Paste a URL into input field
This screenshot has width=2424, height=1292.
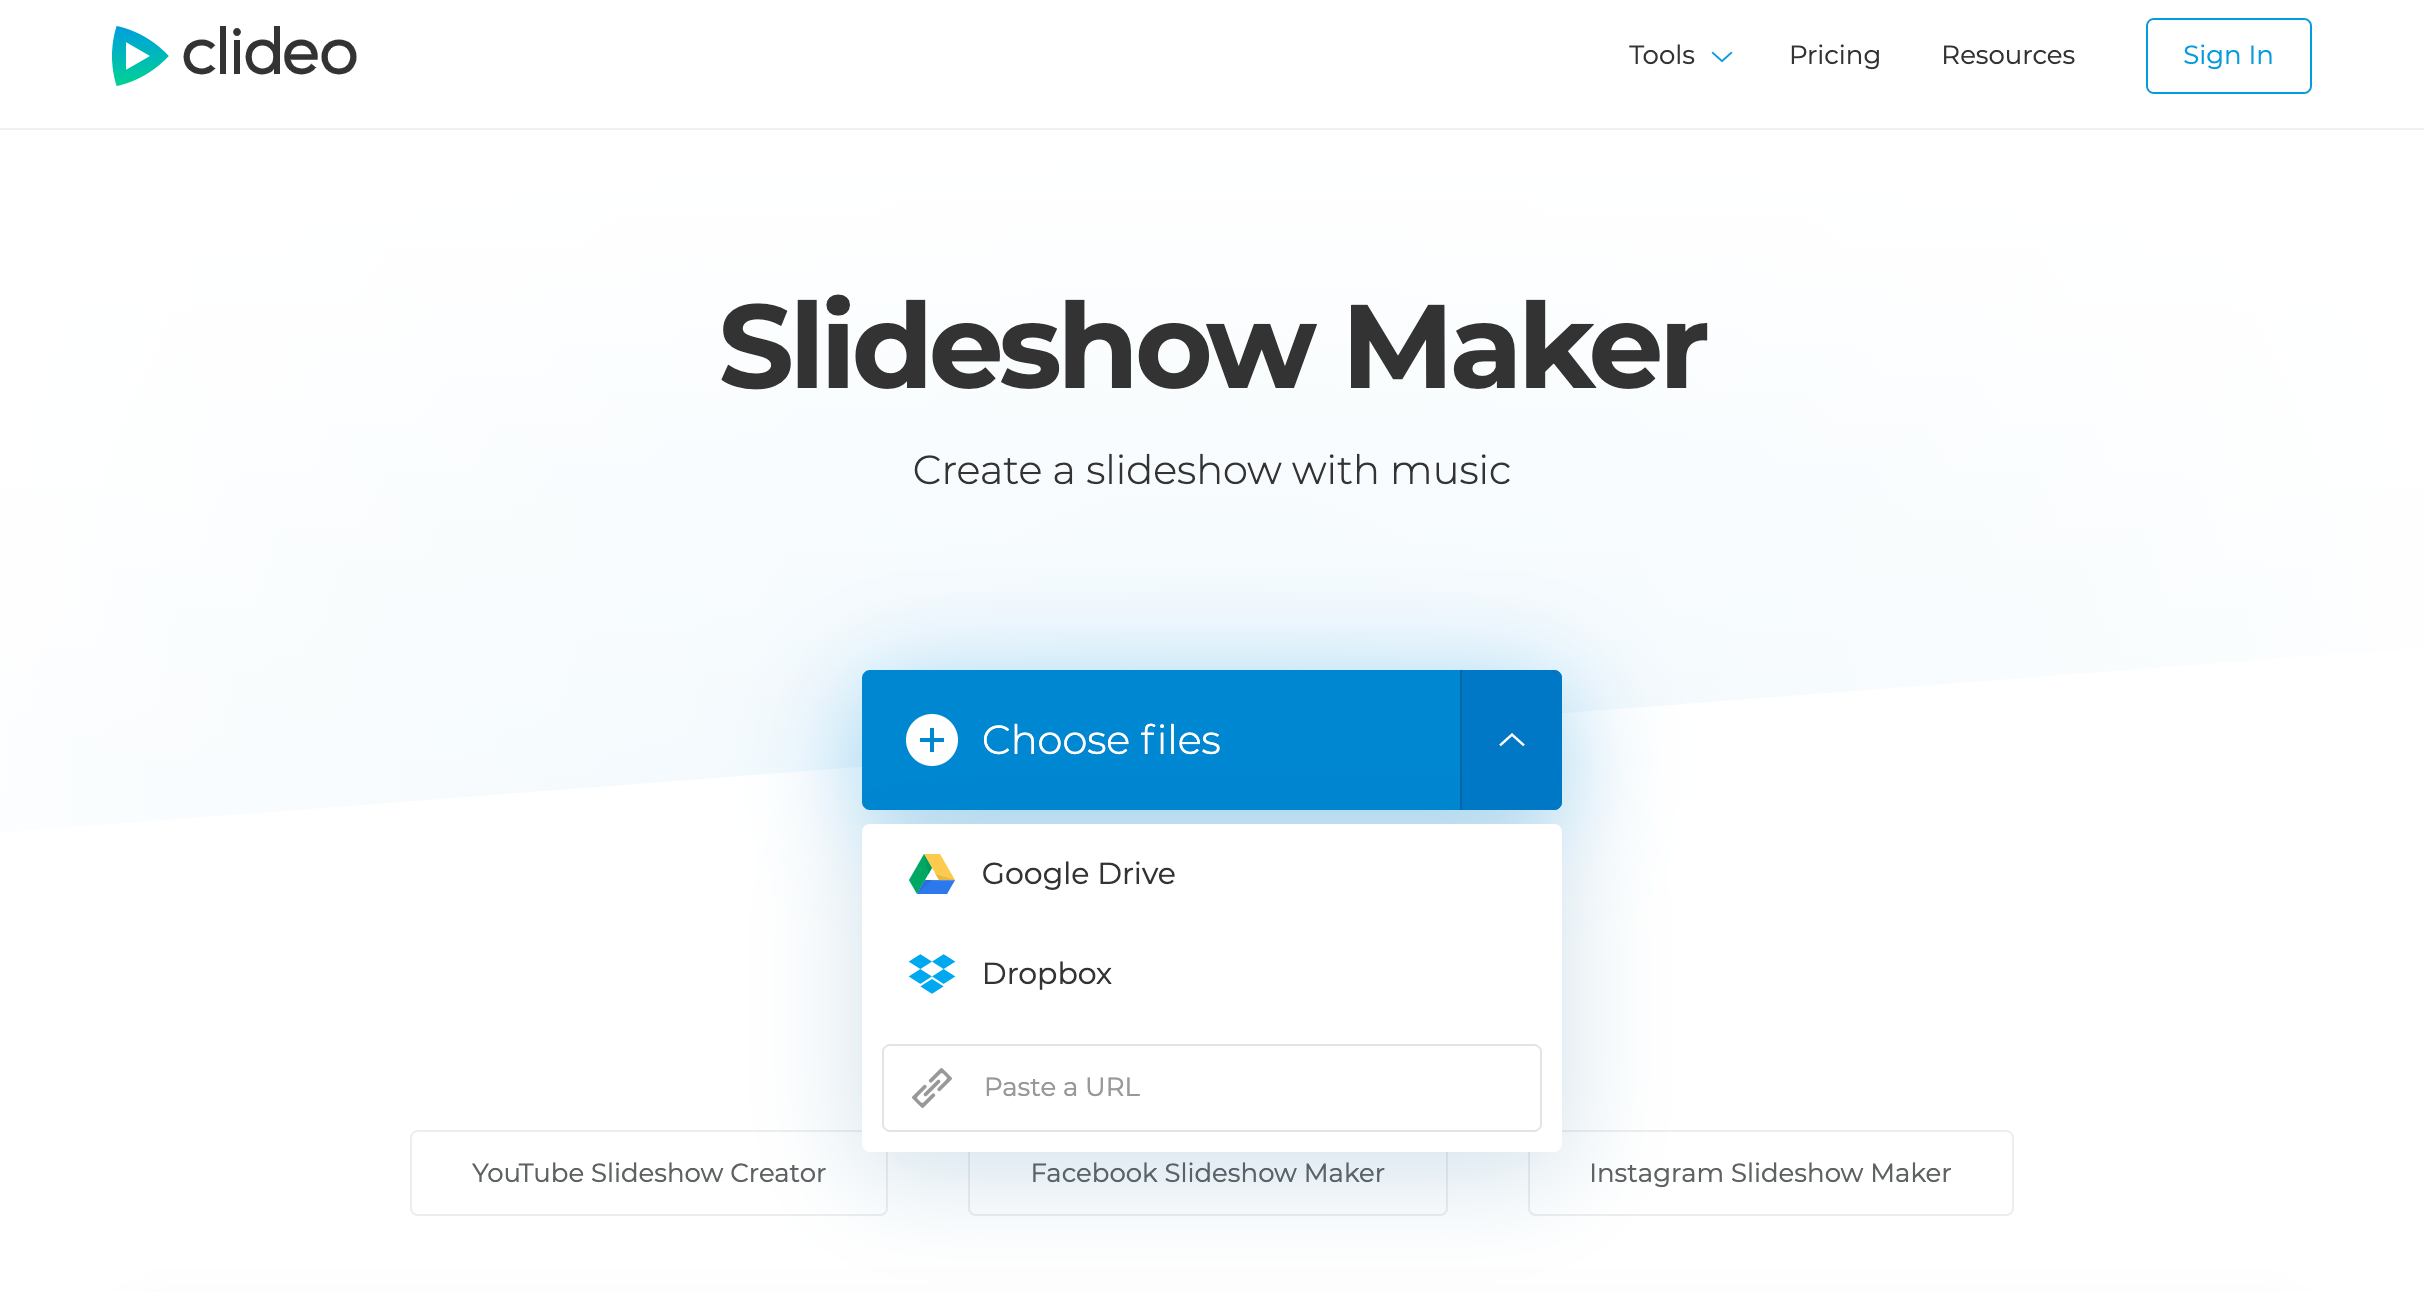(x=1212, y=1087)
